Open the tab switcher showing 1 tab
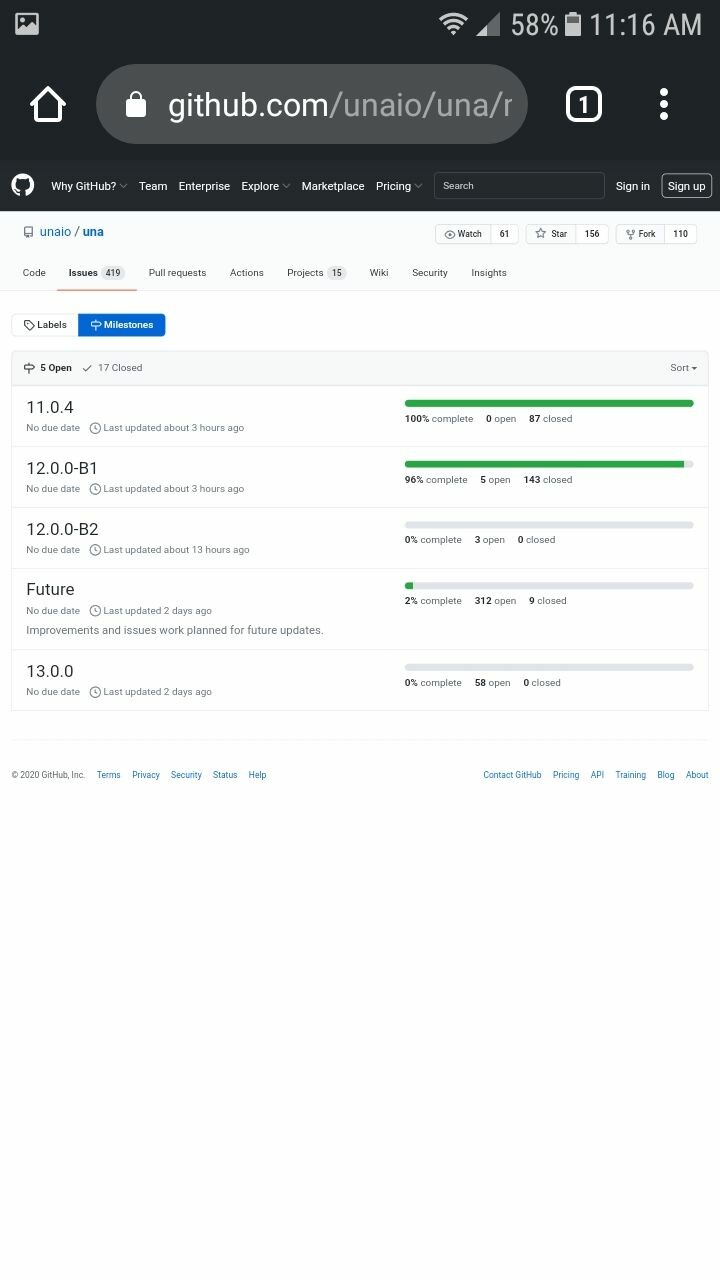The image size is (720, 1280). [x=584, y=104]
